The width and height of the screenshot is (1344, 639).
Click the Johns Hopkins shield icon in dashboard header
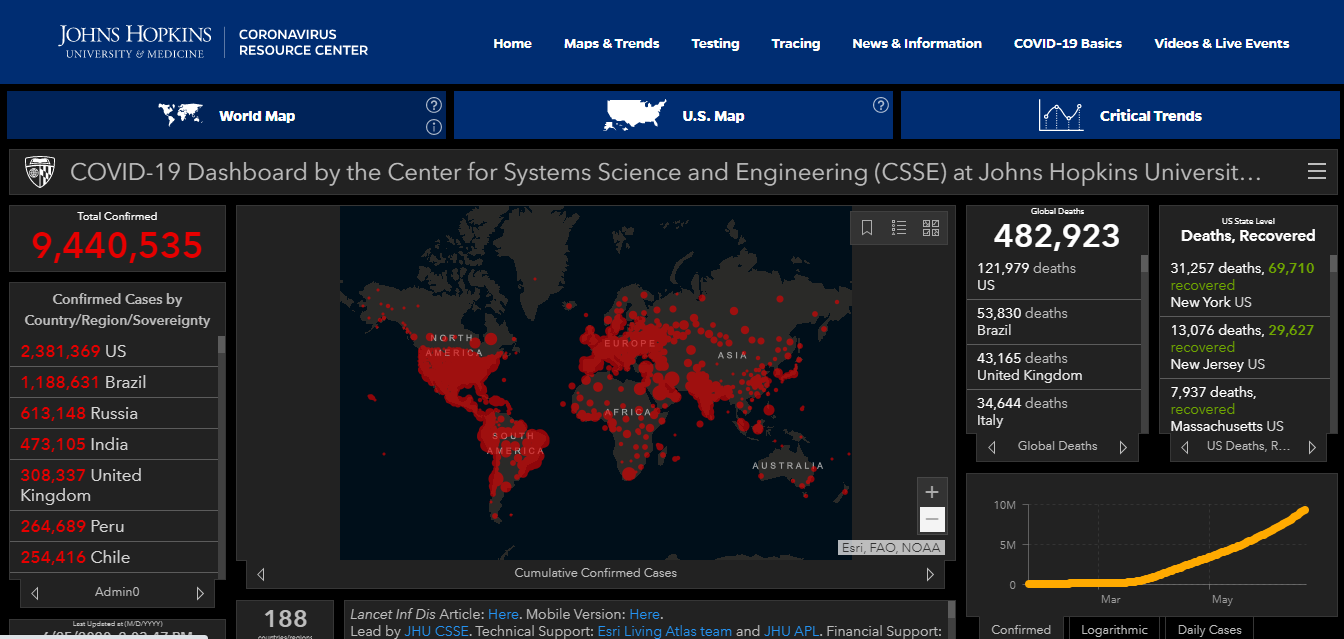click(39, 172)
